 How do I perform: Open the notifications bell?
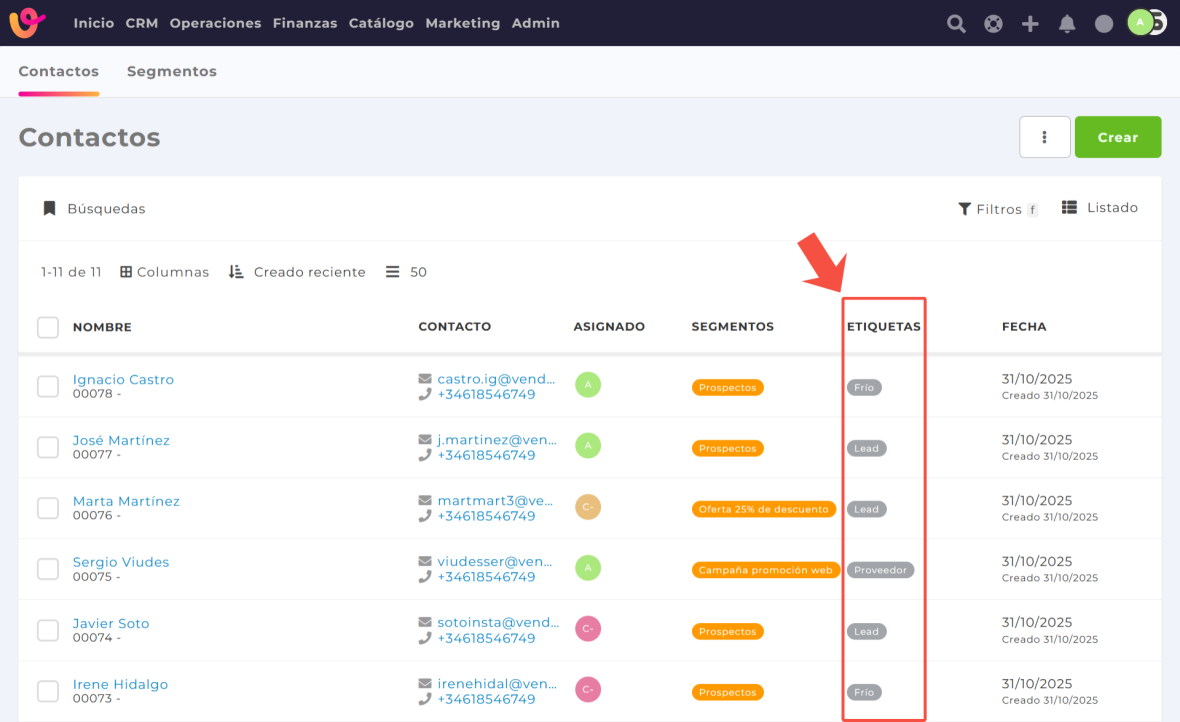(1067, 24)
